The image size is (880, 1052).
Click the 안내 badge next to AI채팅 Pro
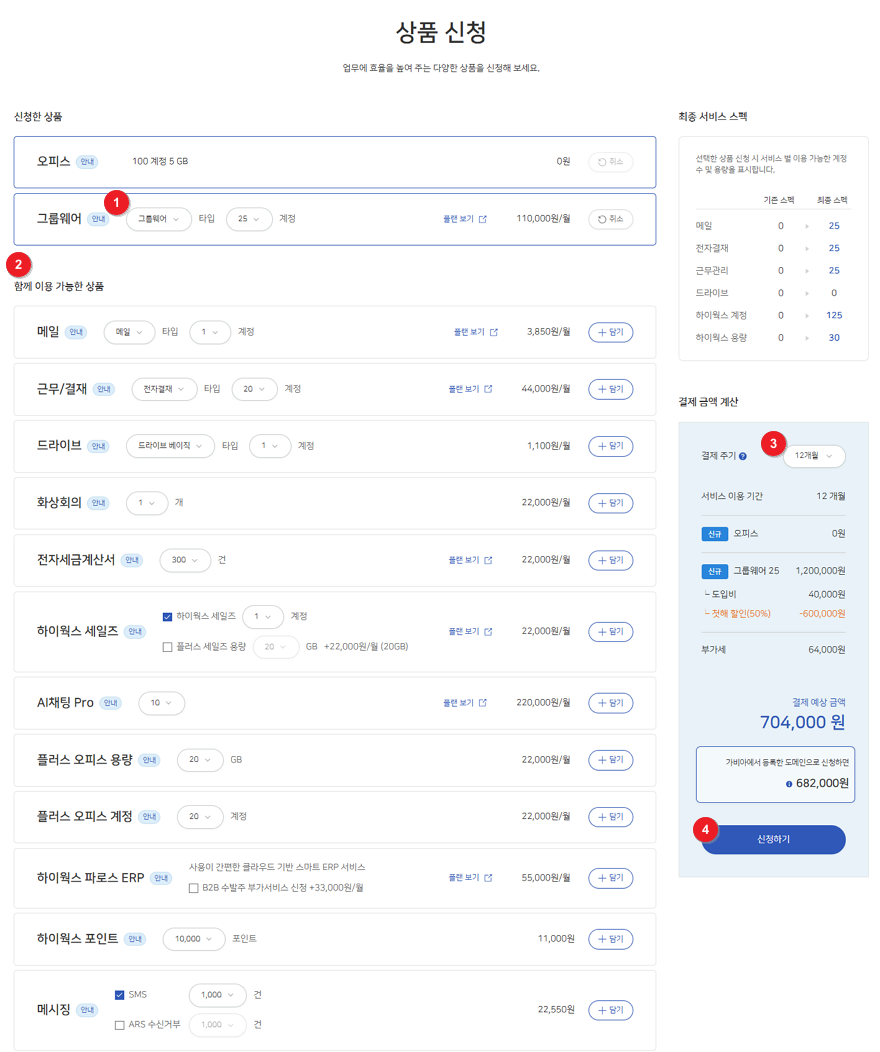tap(111, 703)
